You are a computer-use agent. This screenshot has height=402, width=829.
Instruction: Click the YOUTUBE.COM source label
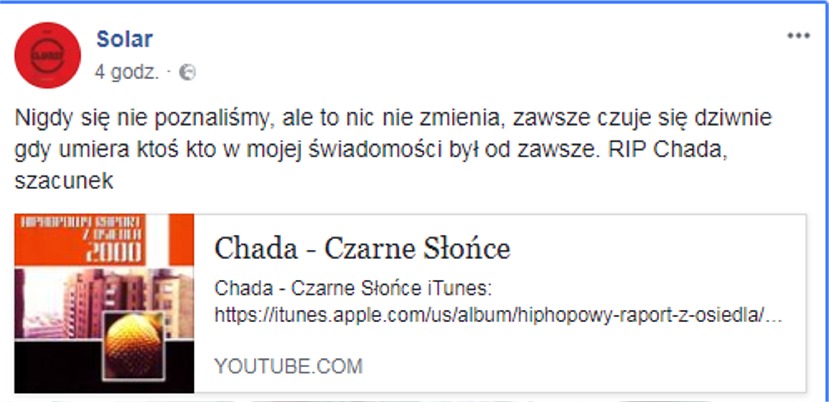[x=288, y=366]
